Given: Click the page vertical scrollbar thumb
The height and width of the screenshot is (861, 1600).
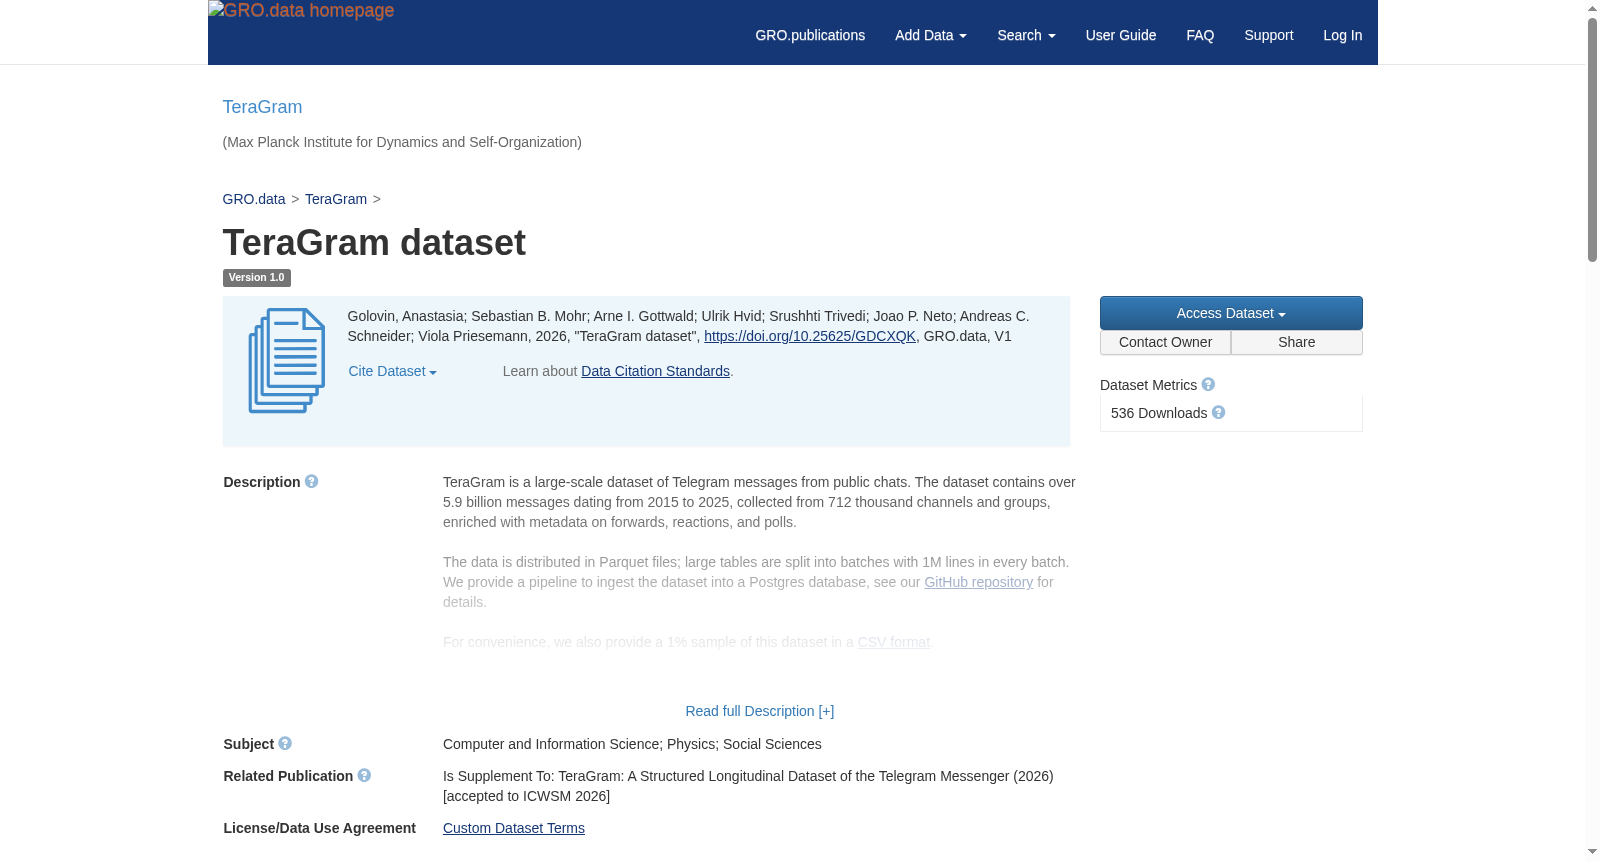Looking at the screenshot, I should point(1592,140).
